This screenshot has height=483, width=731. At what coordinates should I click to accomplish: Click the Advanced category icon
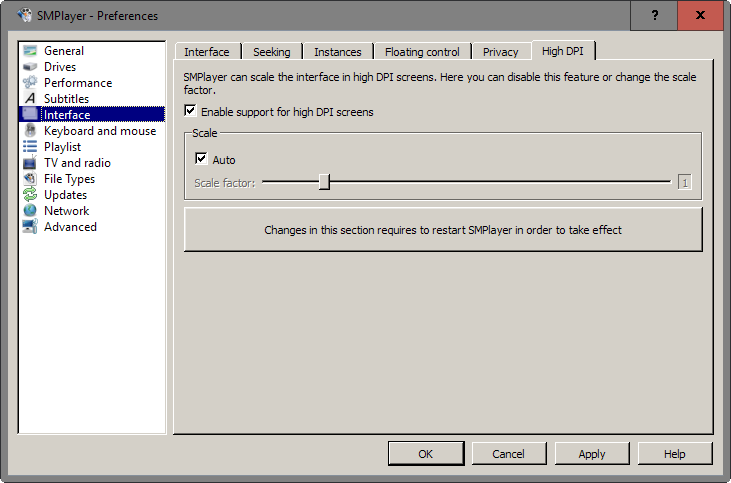pyautogui.click(x=30, y=227)
